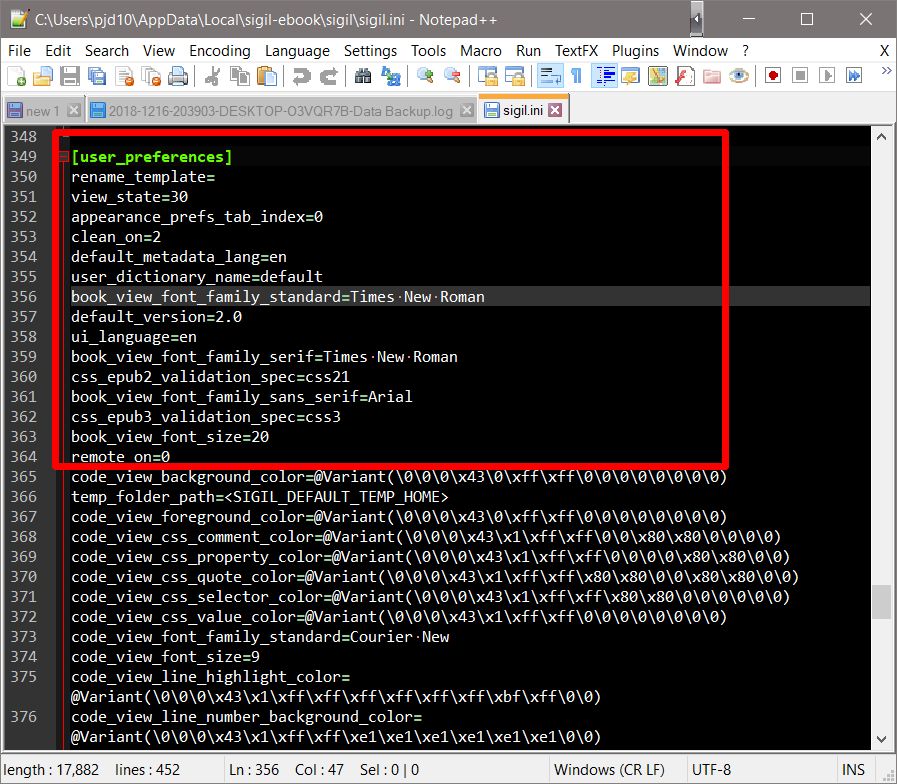Open the Window menu
This screenshot has width=897, height=784.
coord(700,51)
